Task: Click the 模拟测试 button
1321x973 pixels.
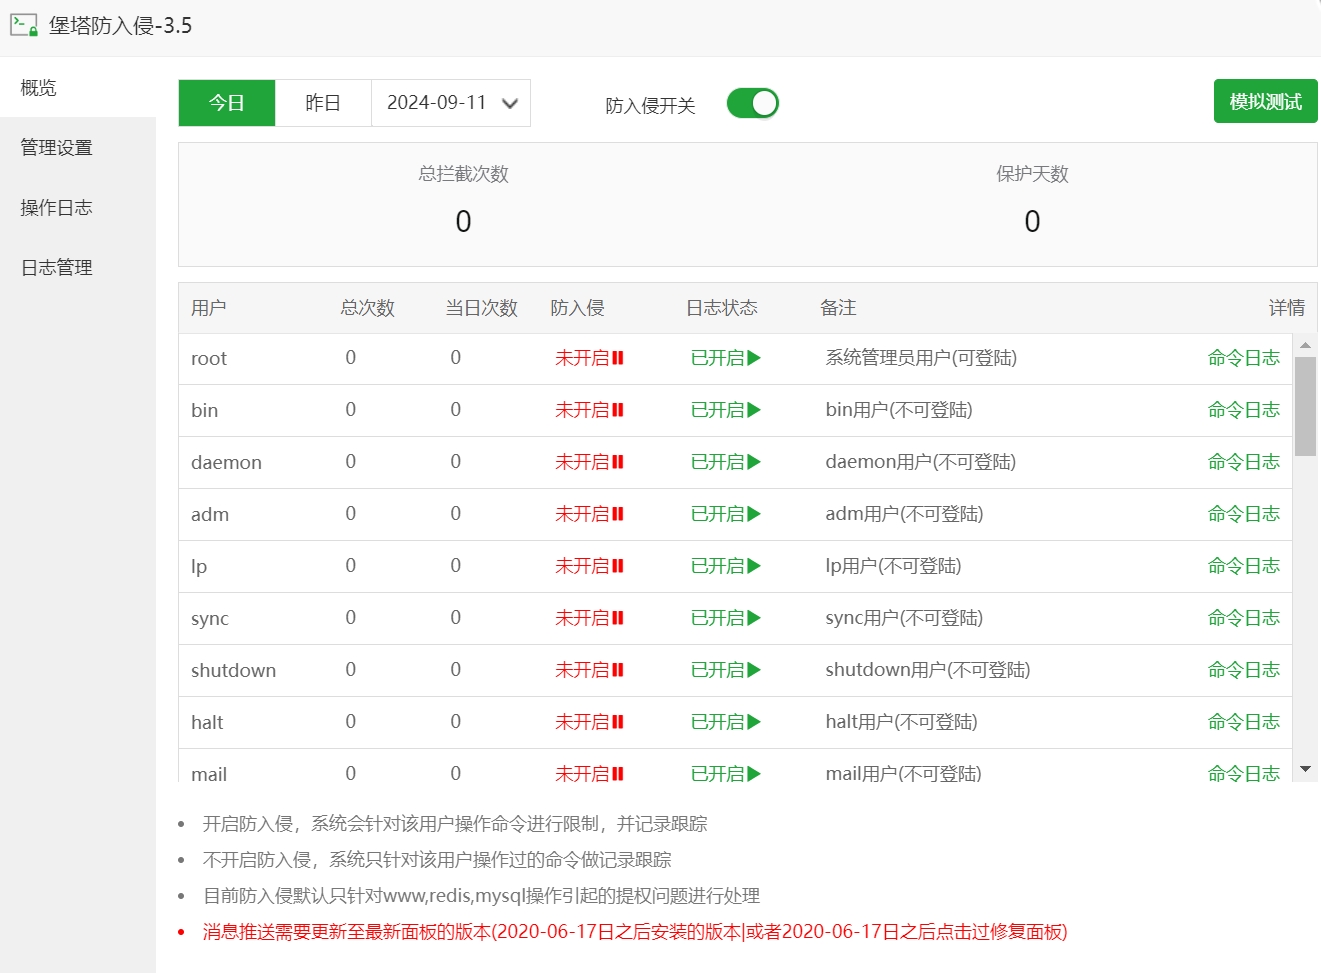Action: coord(1265,101)
